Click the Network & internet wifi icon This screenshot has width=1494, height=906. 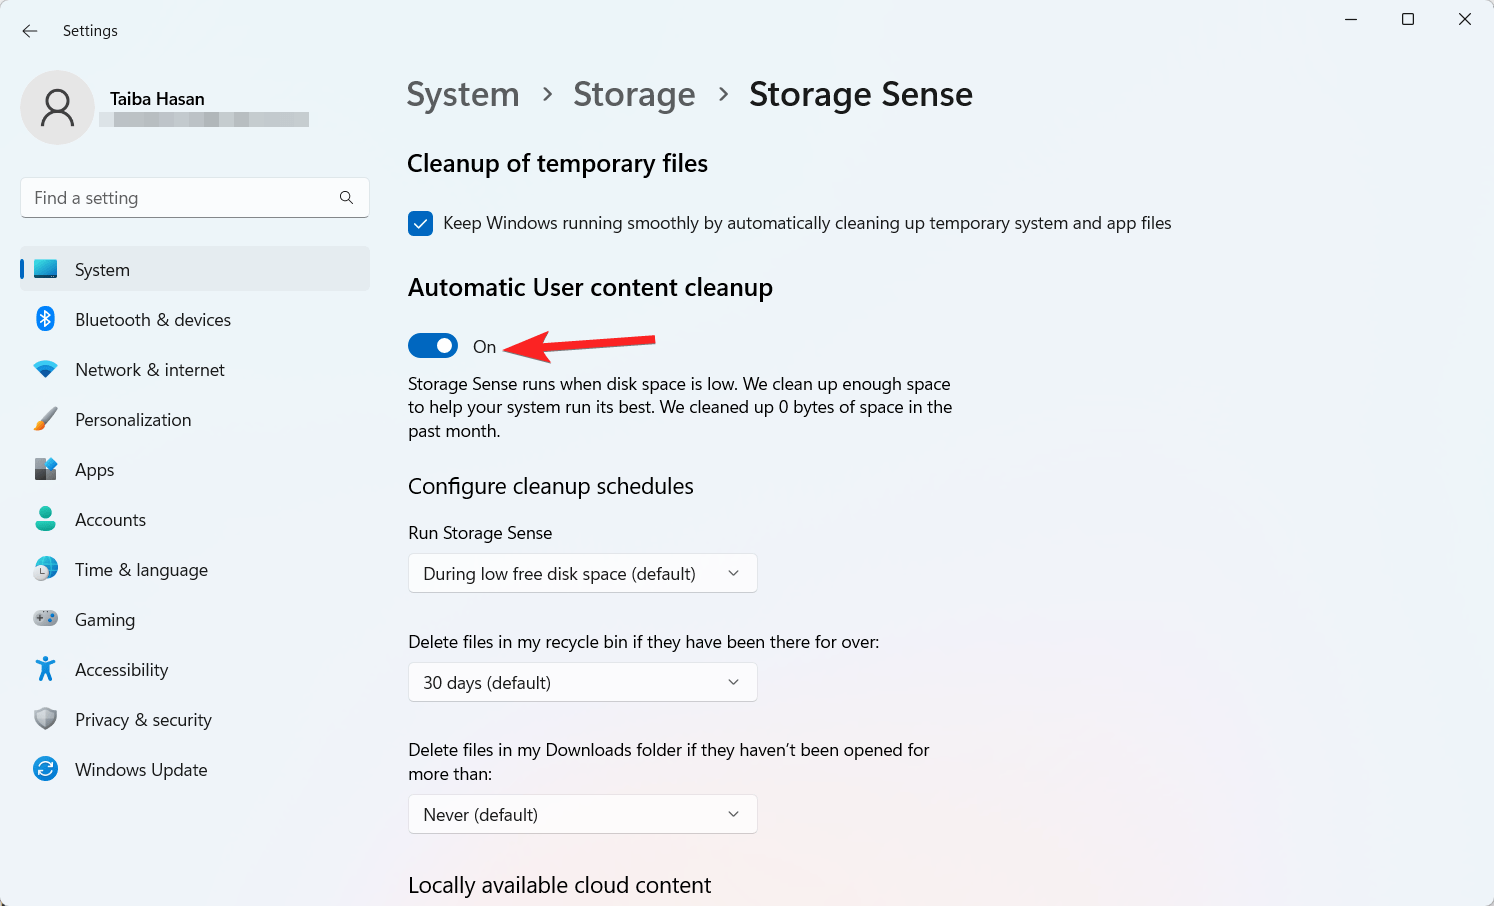(45, 369)
